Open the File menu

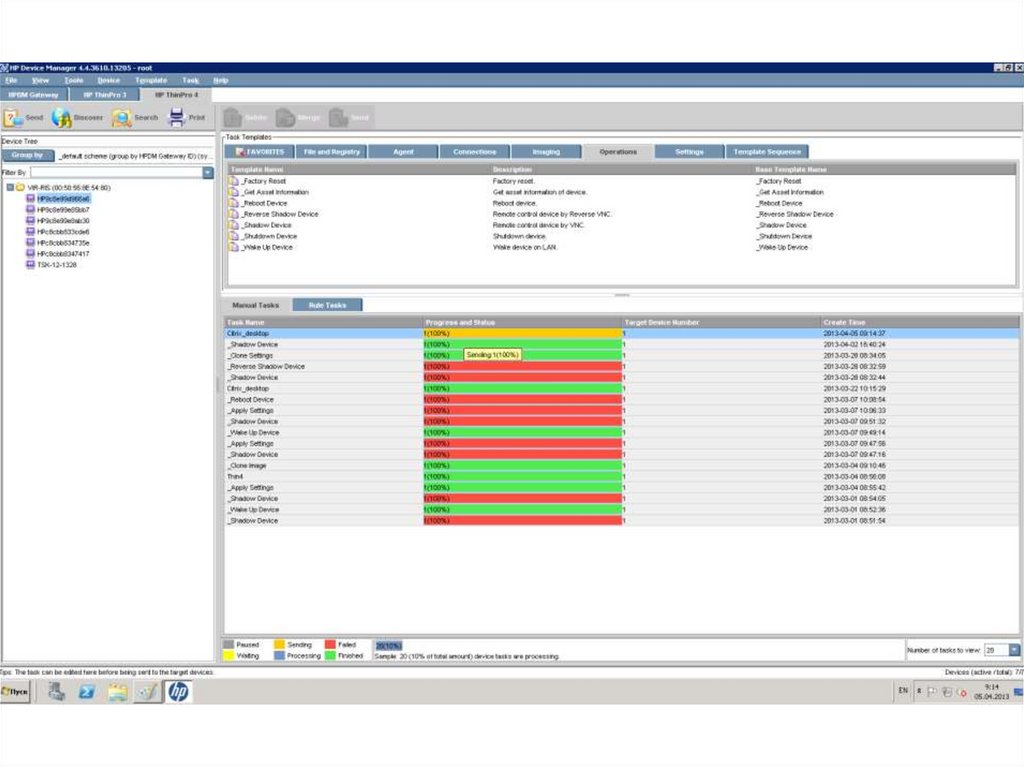point(11,80)
